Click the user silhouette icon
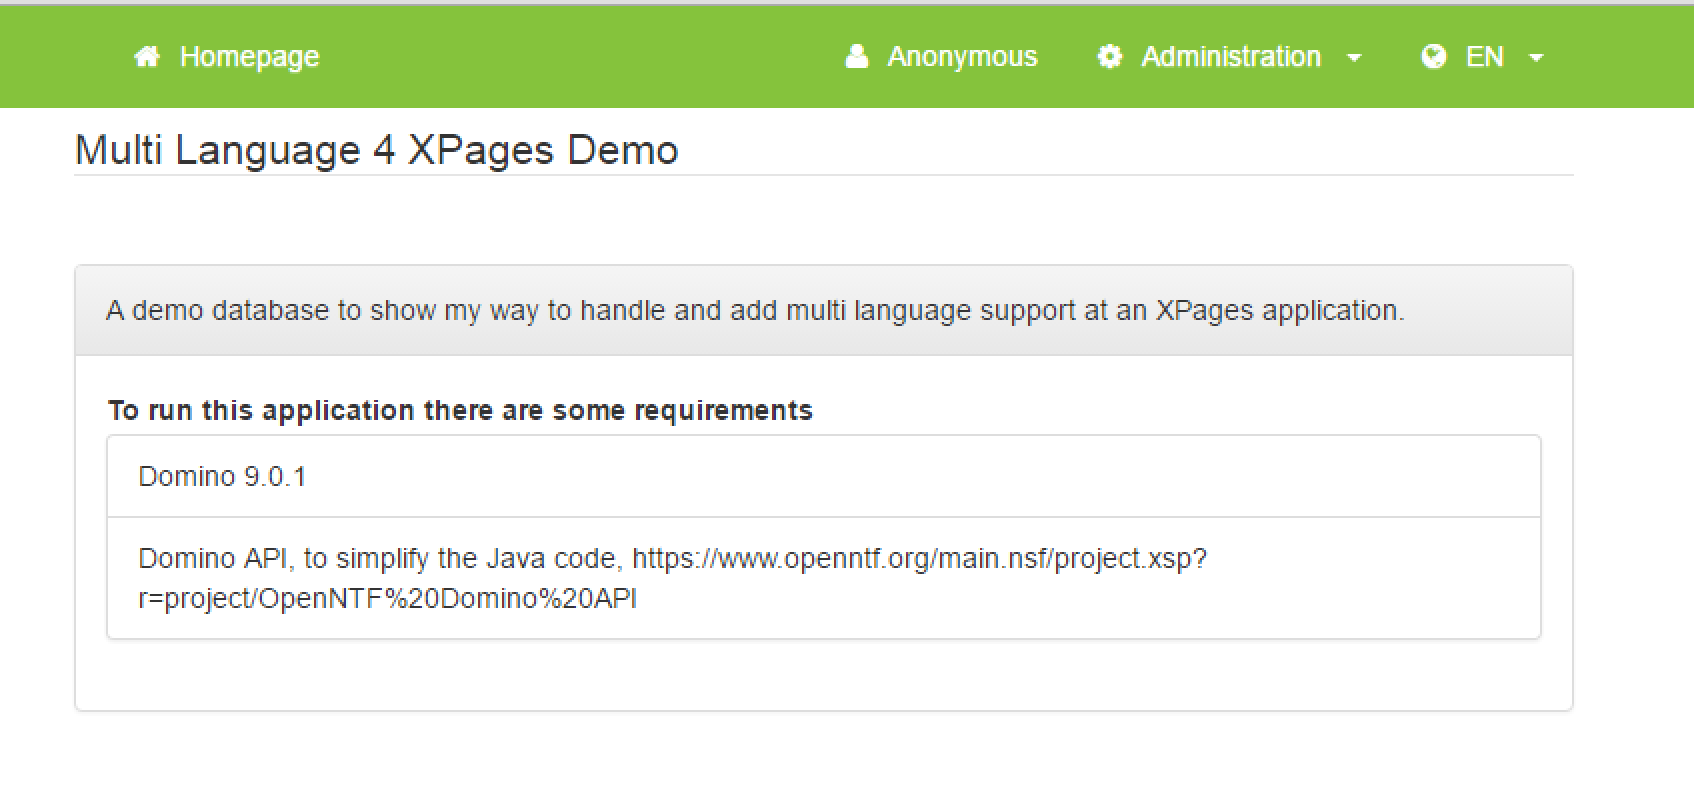 (x=857, y=57)
